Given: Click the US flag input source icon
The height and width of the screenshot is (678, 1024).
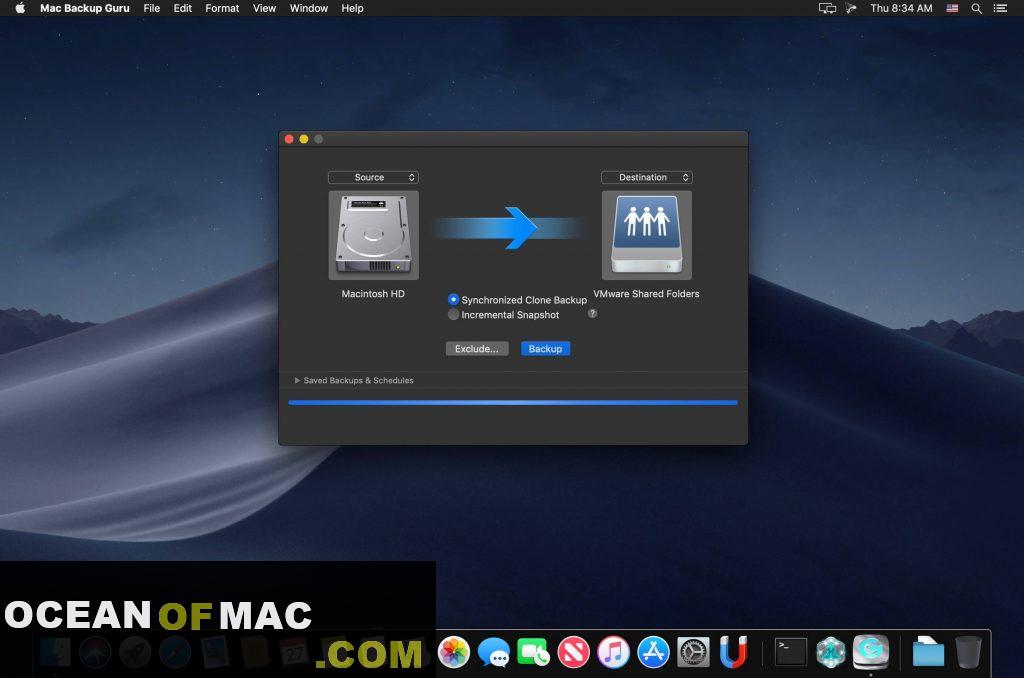Looking at the screenshot, I should click(x=952, y=8).
